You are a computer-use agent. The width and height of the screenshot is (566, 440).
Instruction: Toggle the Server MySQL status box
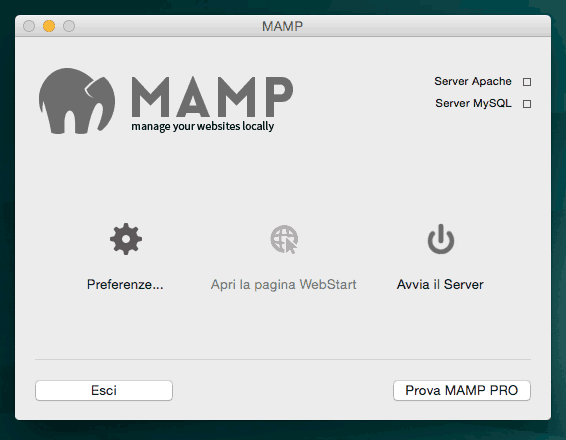tap(527, 104)
